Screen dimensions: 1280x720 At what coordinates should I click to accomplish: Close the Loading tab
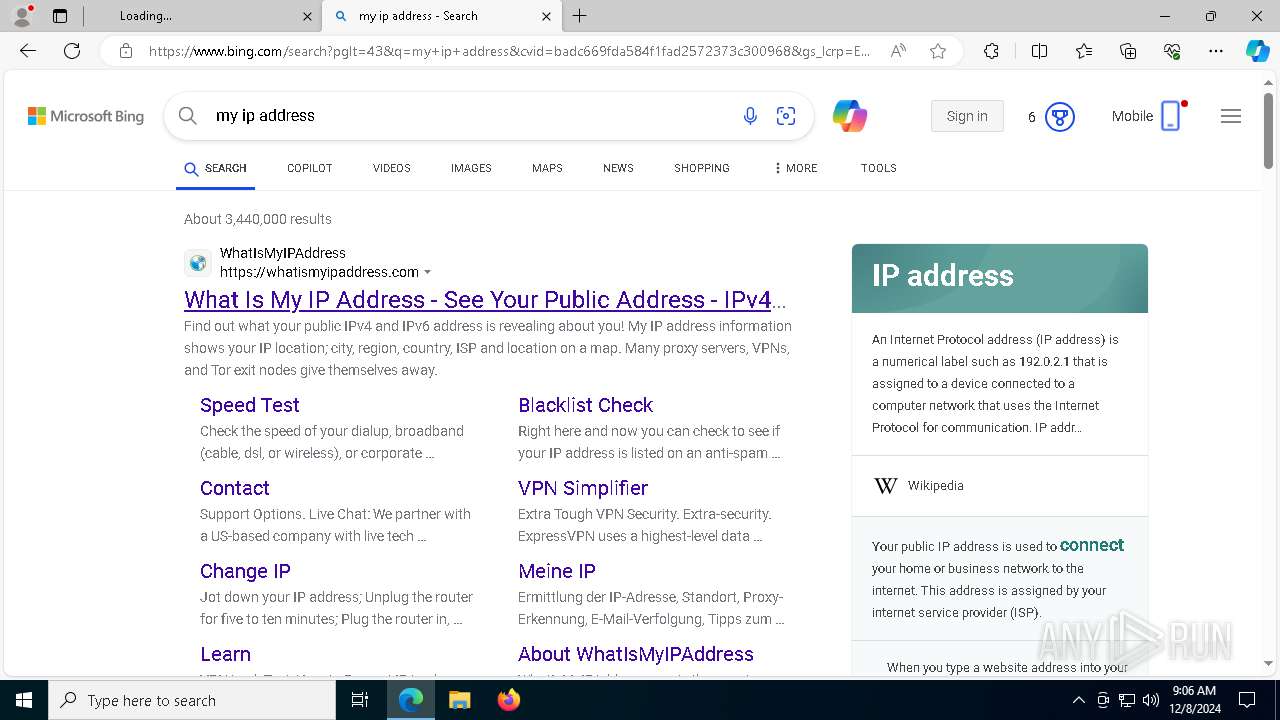pyautogui.click(x=307, y=16)
